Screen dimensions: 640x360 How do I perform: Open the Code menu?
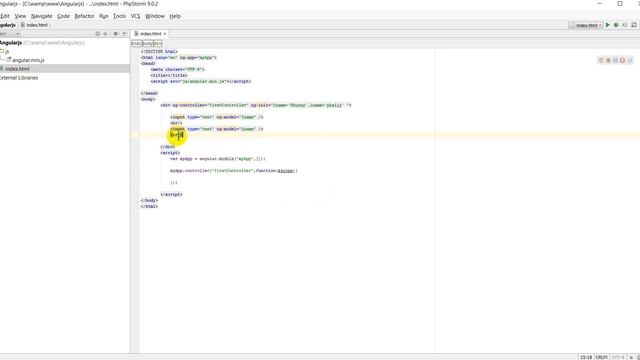click(63, 16)
